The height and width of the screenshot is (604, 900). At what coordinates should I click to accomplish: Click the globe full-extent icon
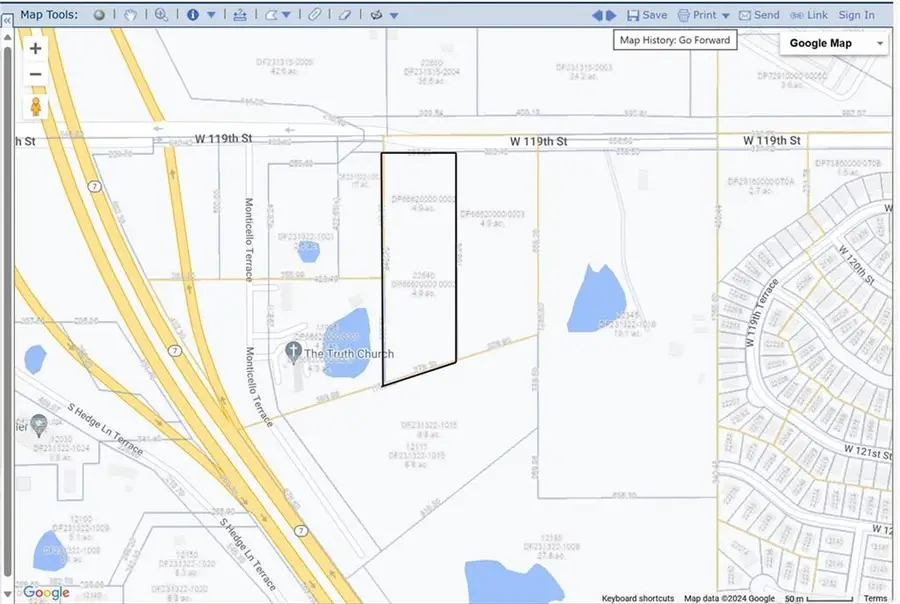(x=99, y=15)
